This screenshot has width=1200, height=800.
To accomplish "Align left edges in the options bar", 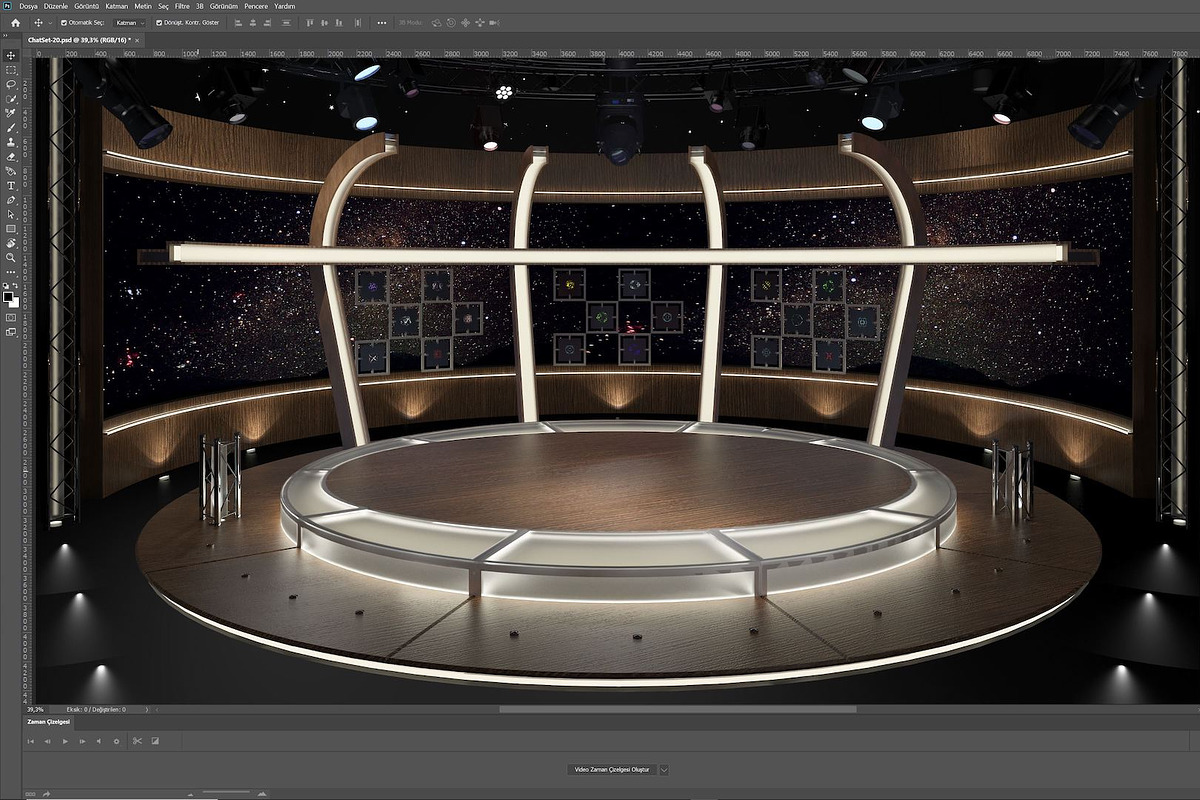I will (238, 23).
